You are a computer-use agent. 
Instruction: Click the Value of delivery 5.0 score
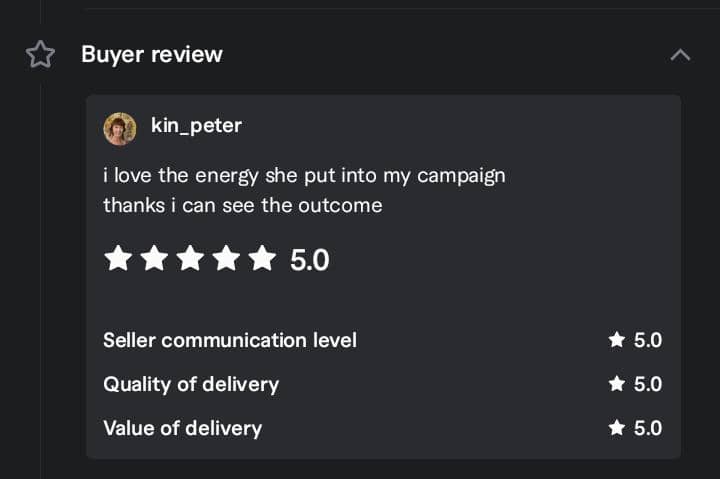pyautogui.click(x=648, y=428)
